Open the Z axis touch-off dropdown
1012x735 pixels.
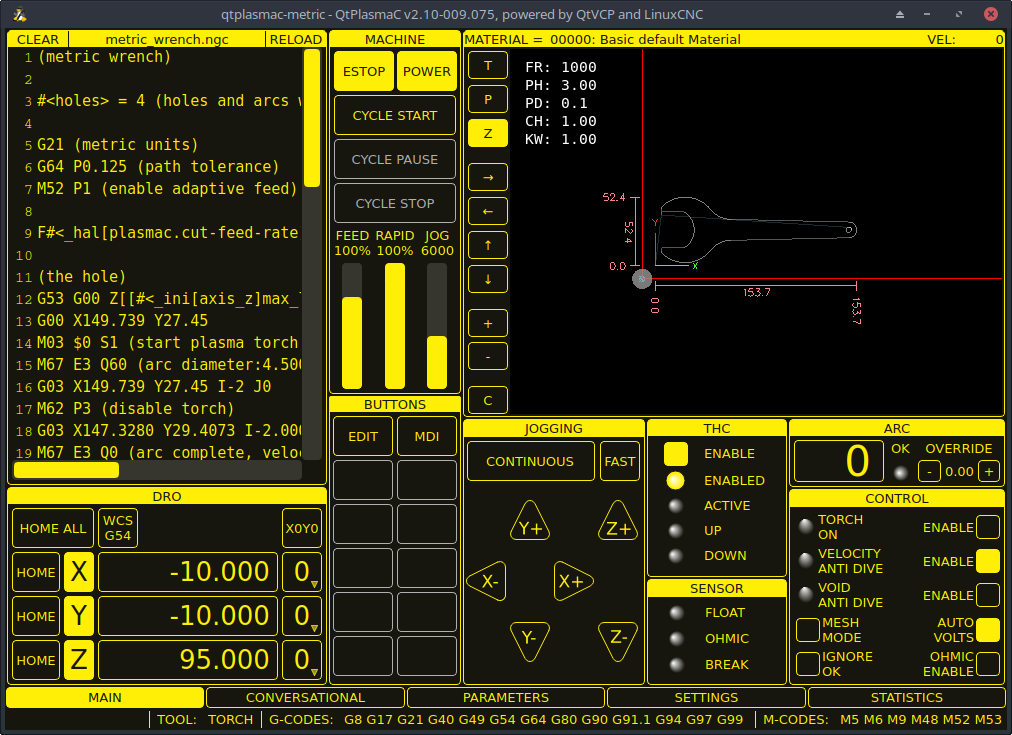click(301, 659)
